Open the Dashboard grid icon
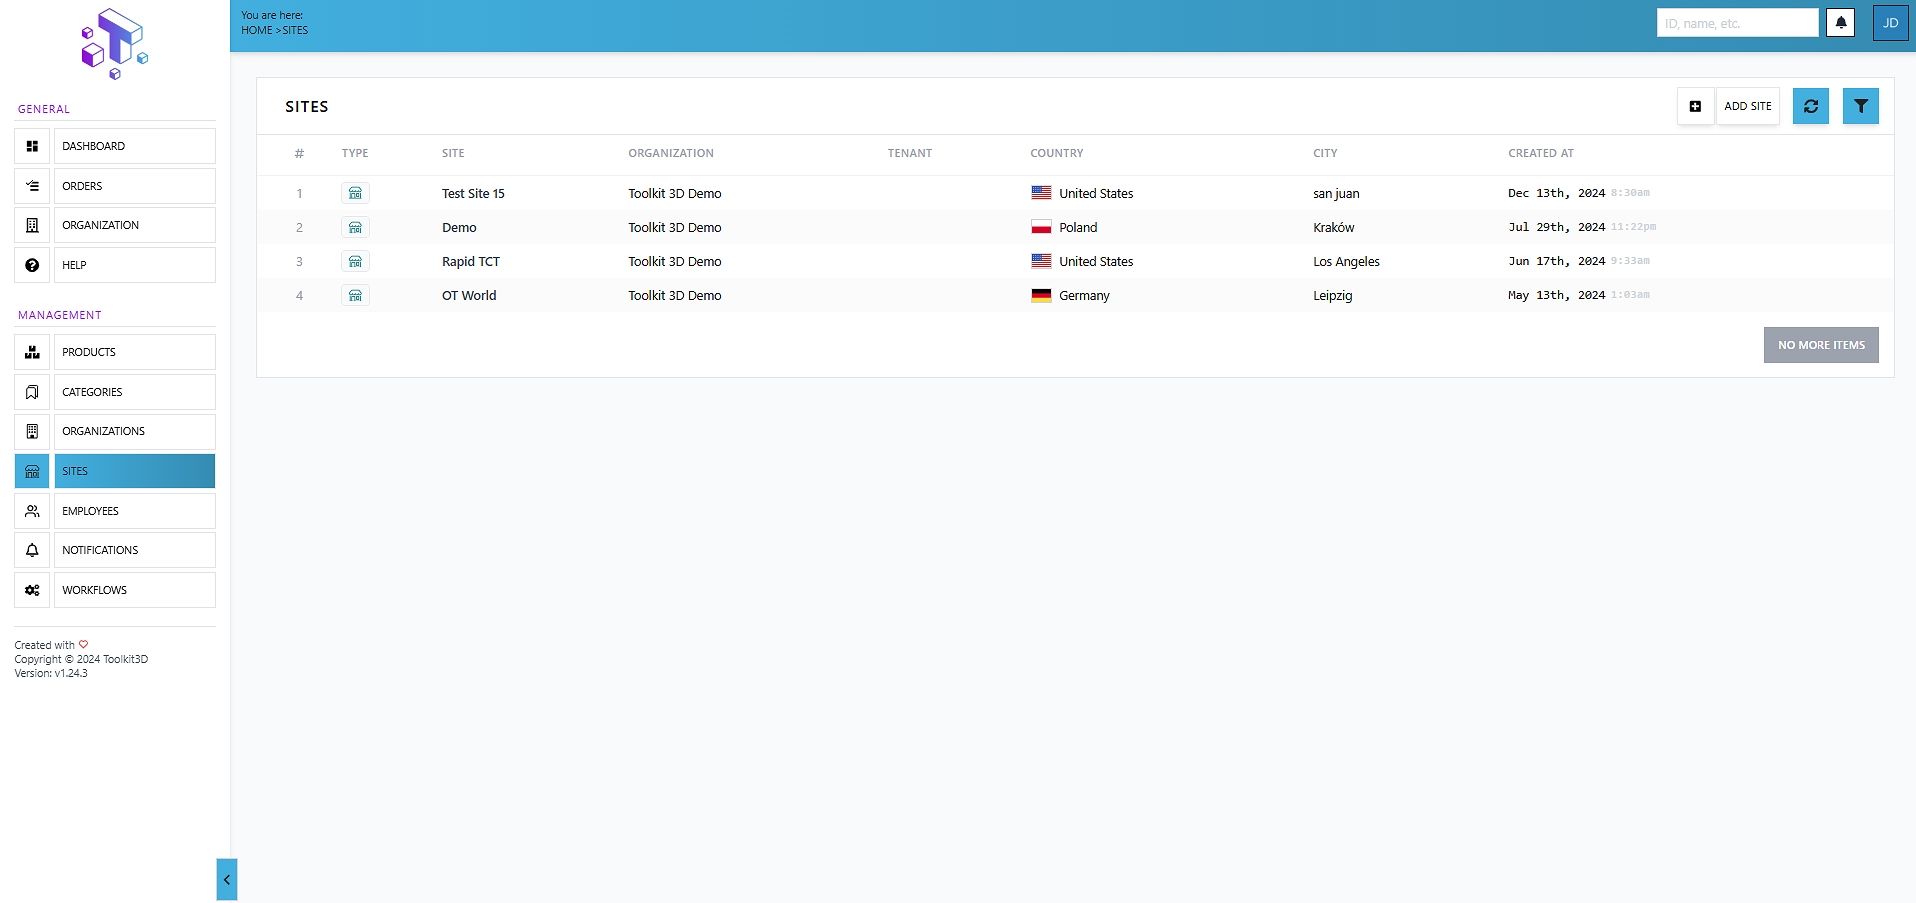This screenshot has width=1916, height=903. (x=32, y=146)
